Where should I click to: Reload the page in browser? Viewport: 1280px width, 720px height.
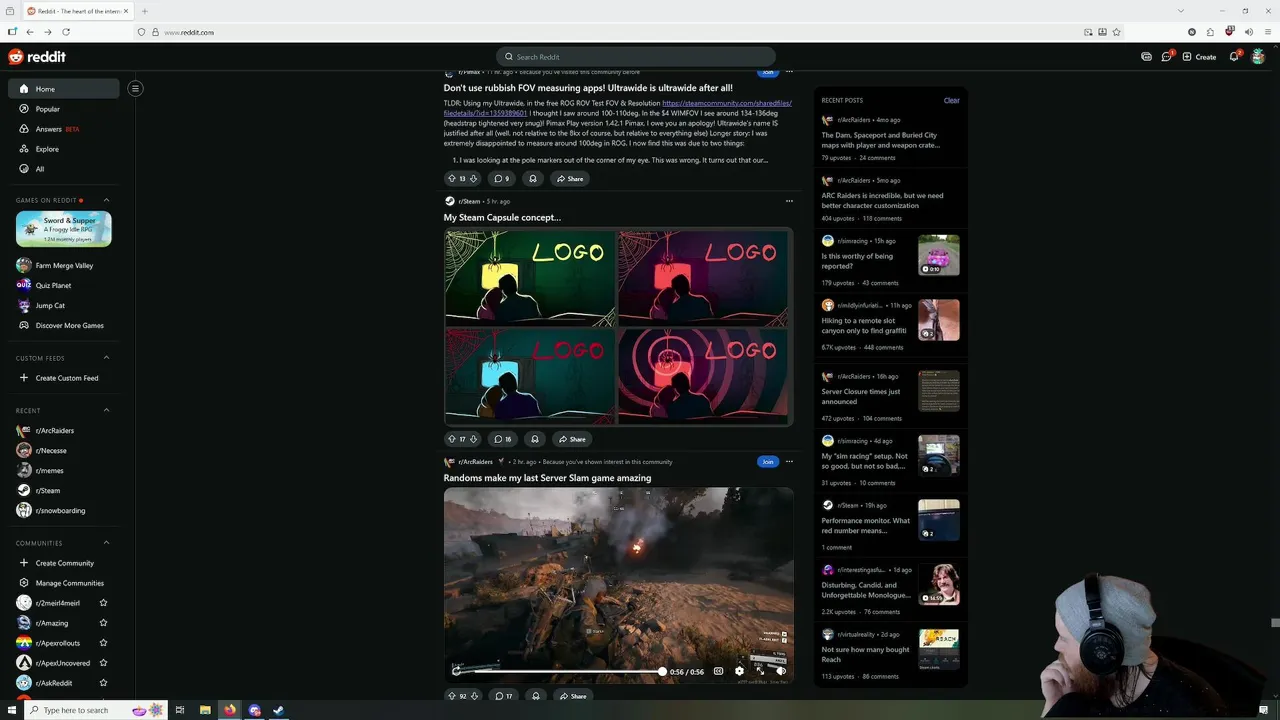pyautogui.click(x=66, y=32)
